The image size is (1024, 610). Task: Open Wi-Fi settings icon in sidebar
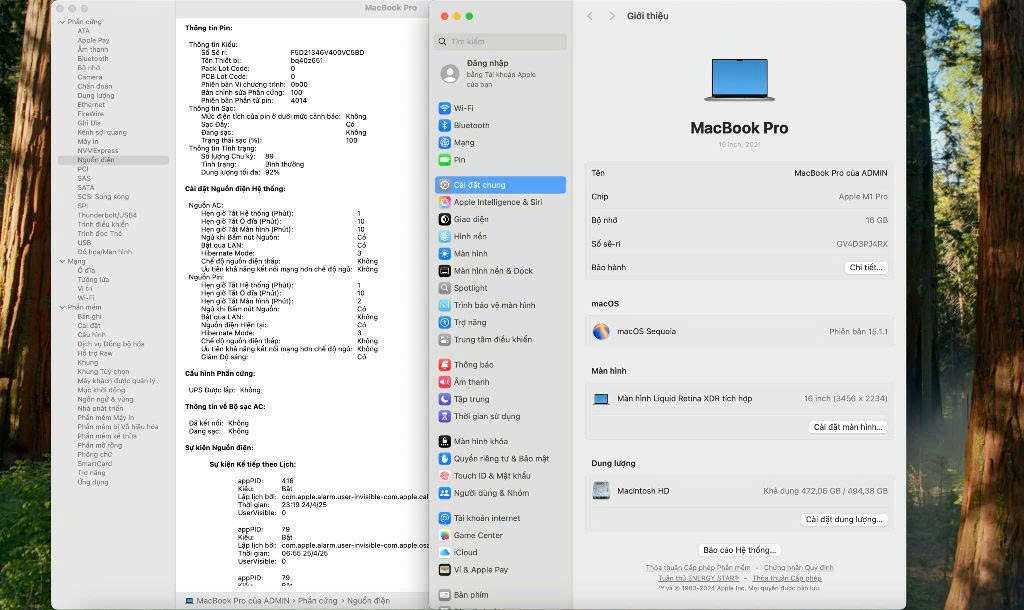click(x=444, y=108)
